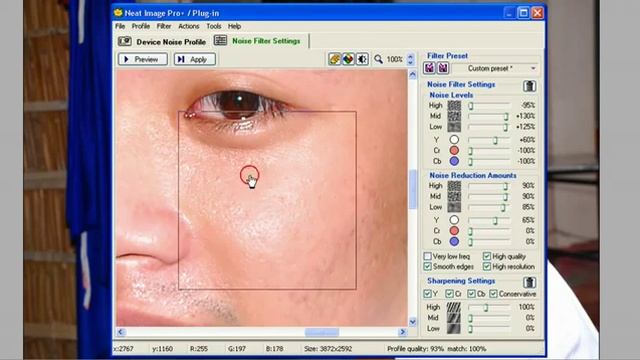
Task: Click the brightness/contrast viewer toolbar icon
Action: (362, 59)
